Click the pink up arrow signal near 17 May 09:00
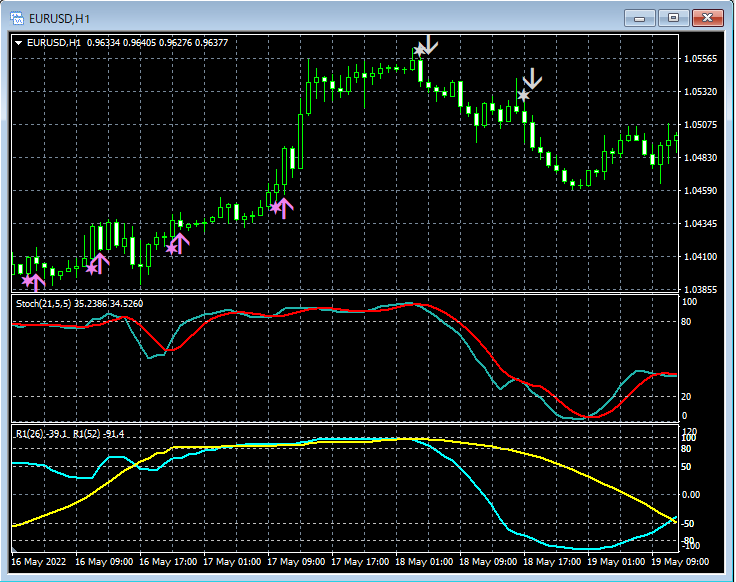The height and width of the screenshot is (582, 736). (284, 208)
